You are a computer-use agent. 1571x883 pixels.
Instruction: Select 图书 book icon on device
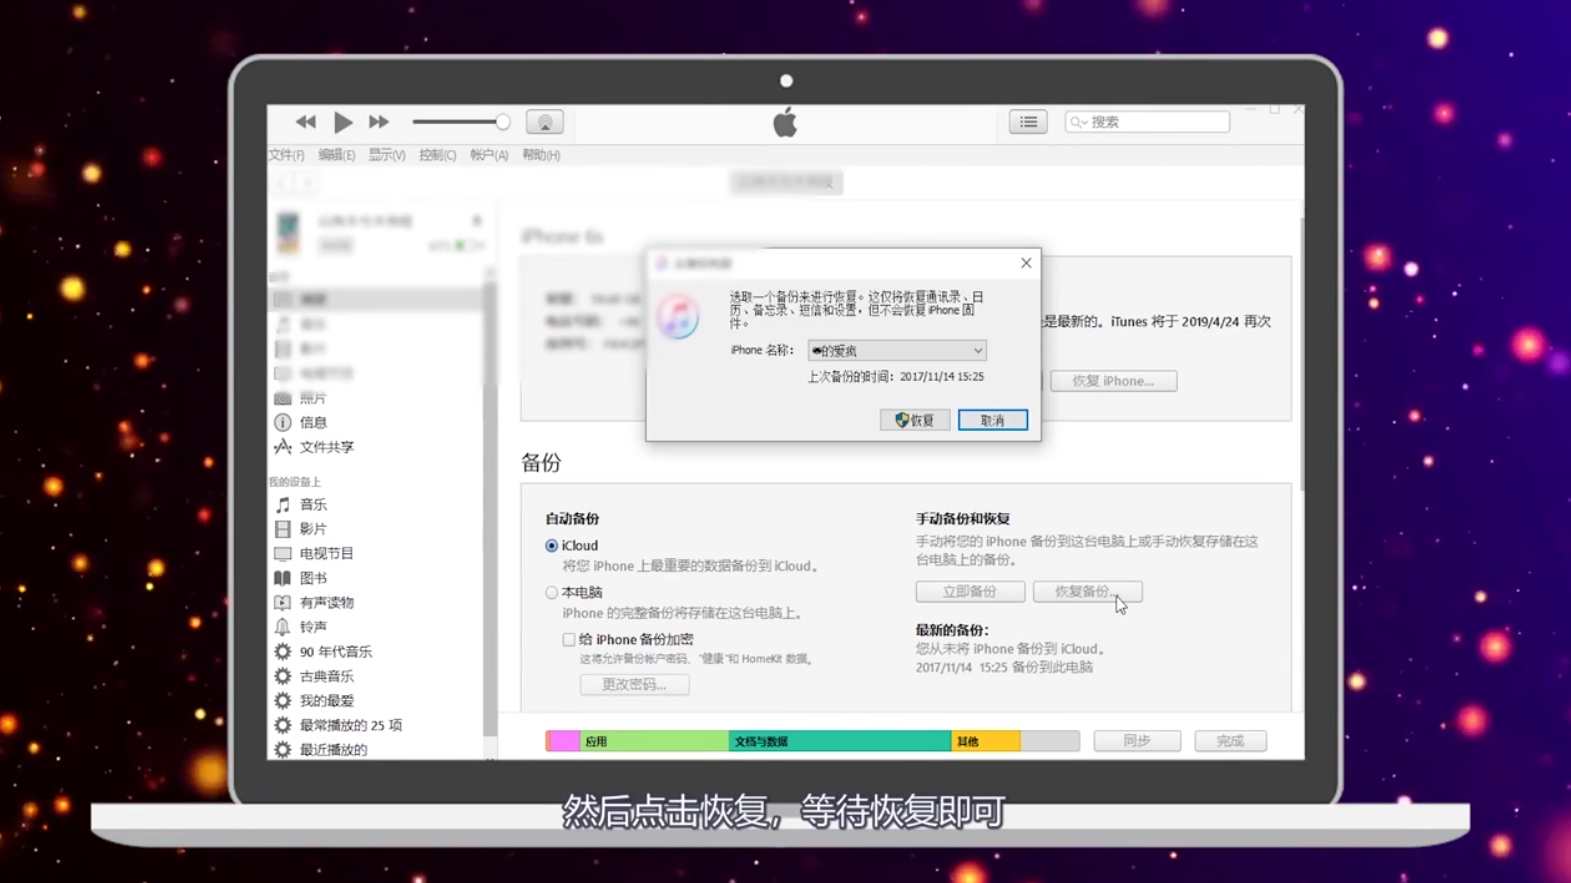tap(283, 578)
